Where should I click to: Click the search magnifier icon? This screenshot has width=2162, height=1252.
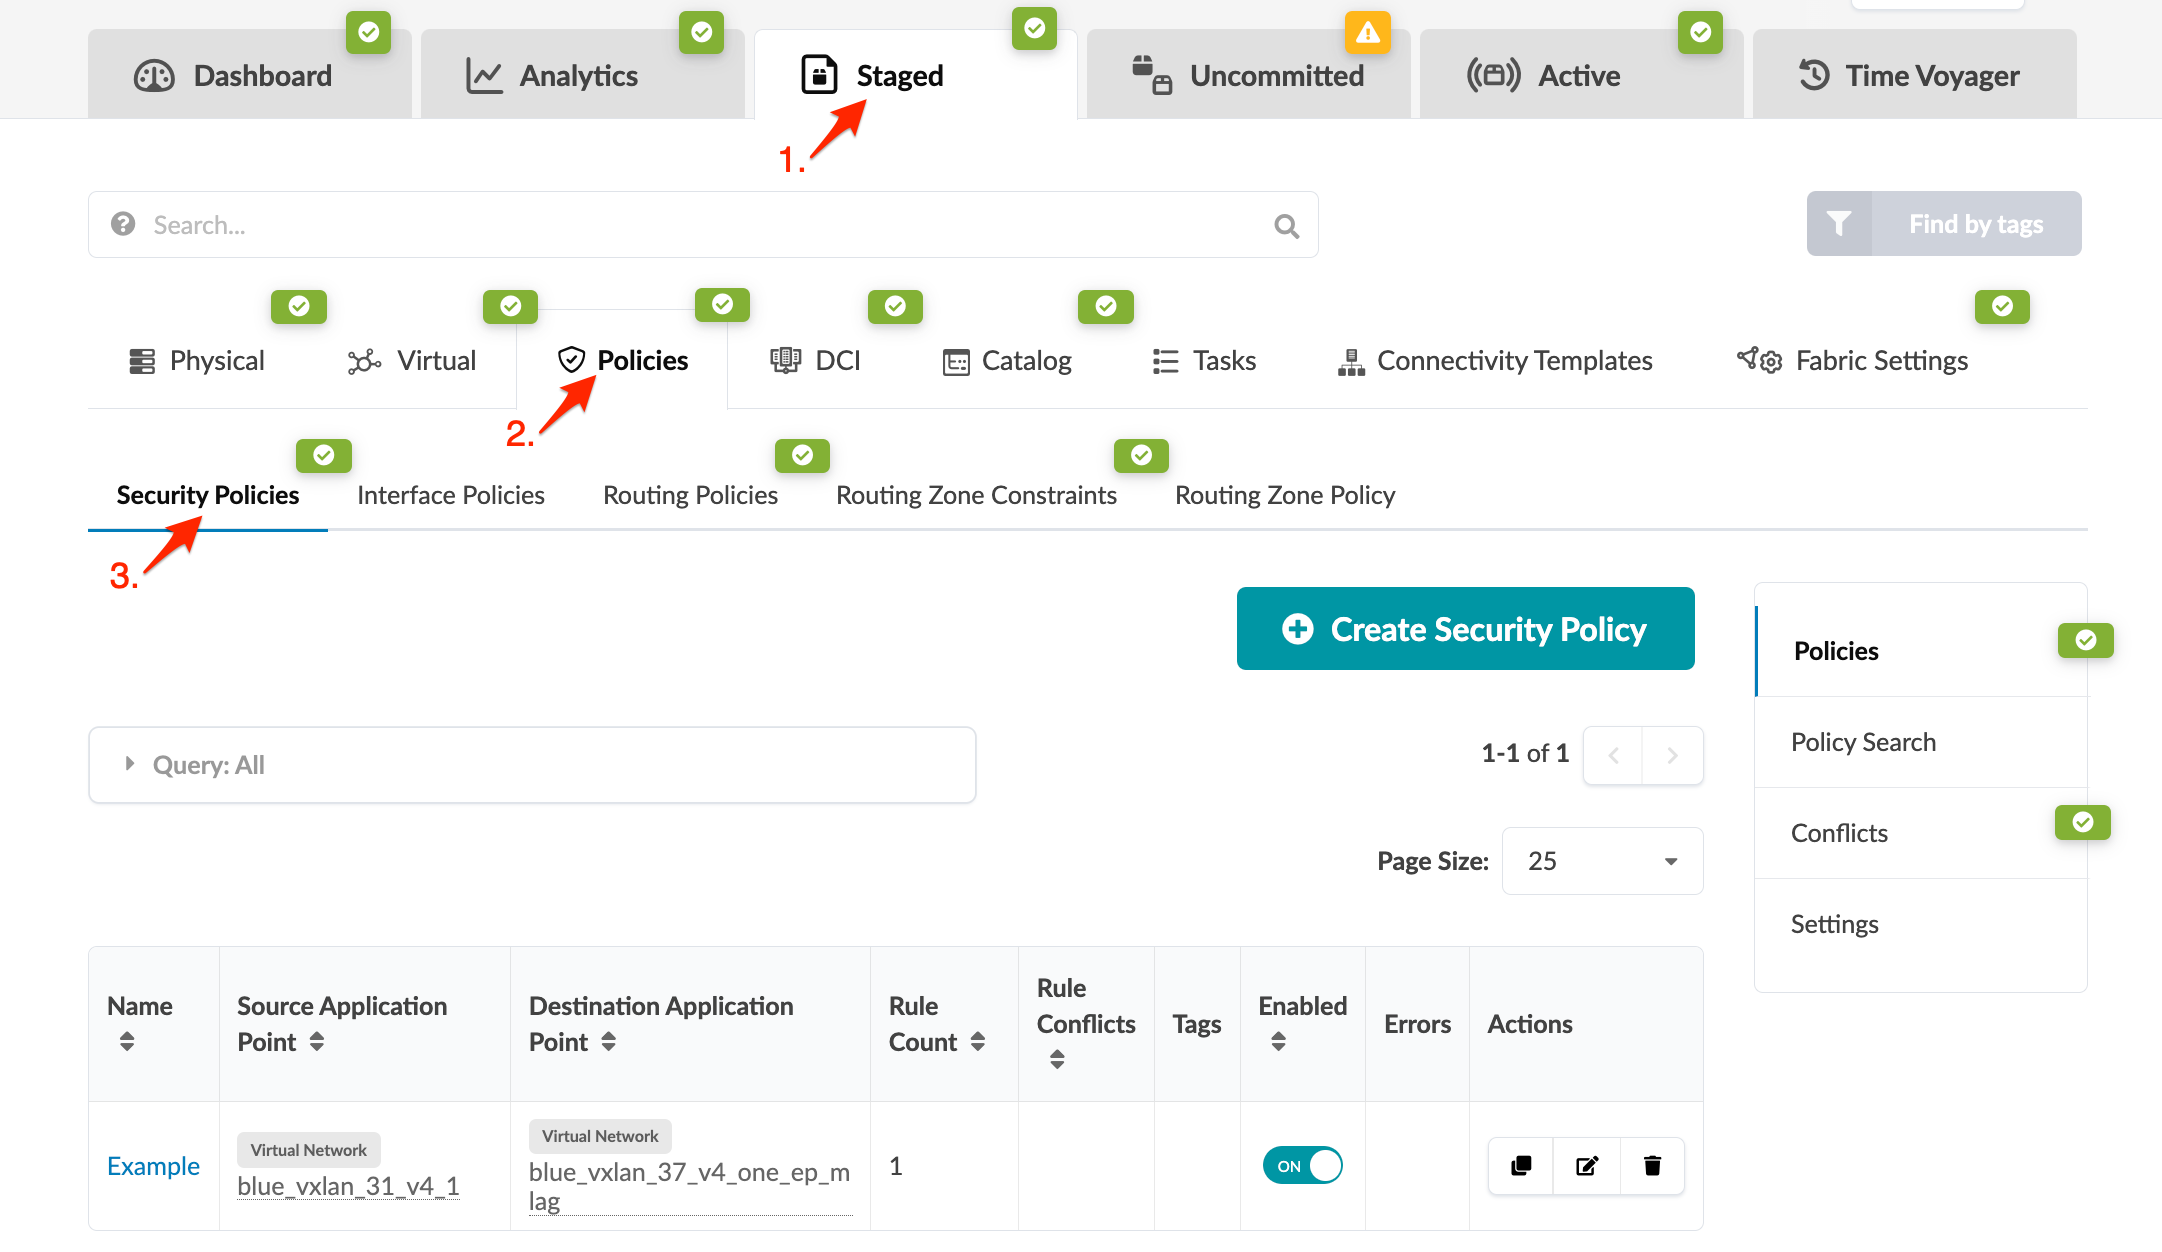pos(1287,226)
